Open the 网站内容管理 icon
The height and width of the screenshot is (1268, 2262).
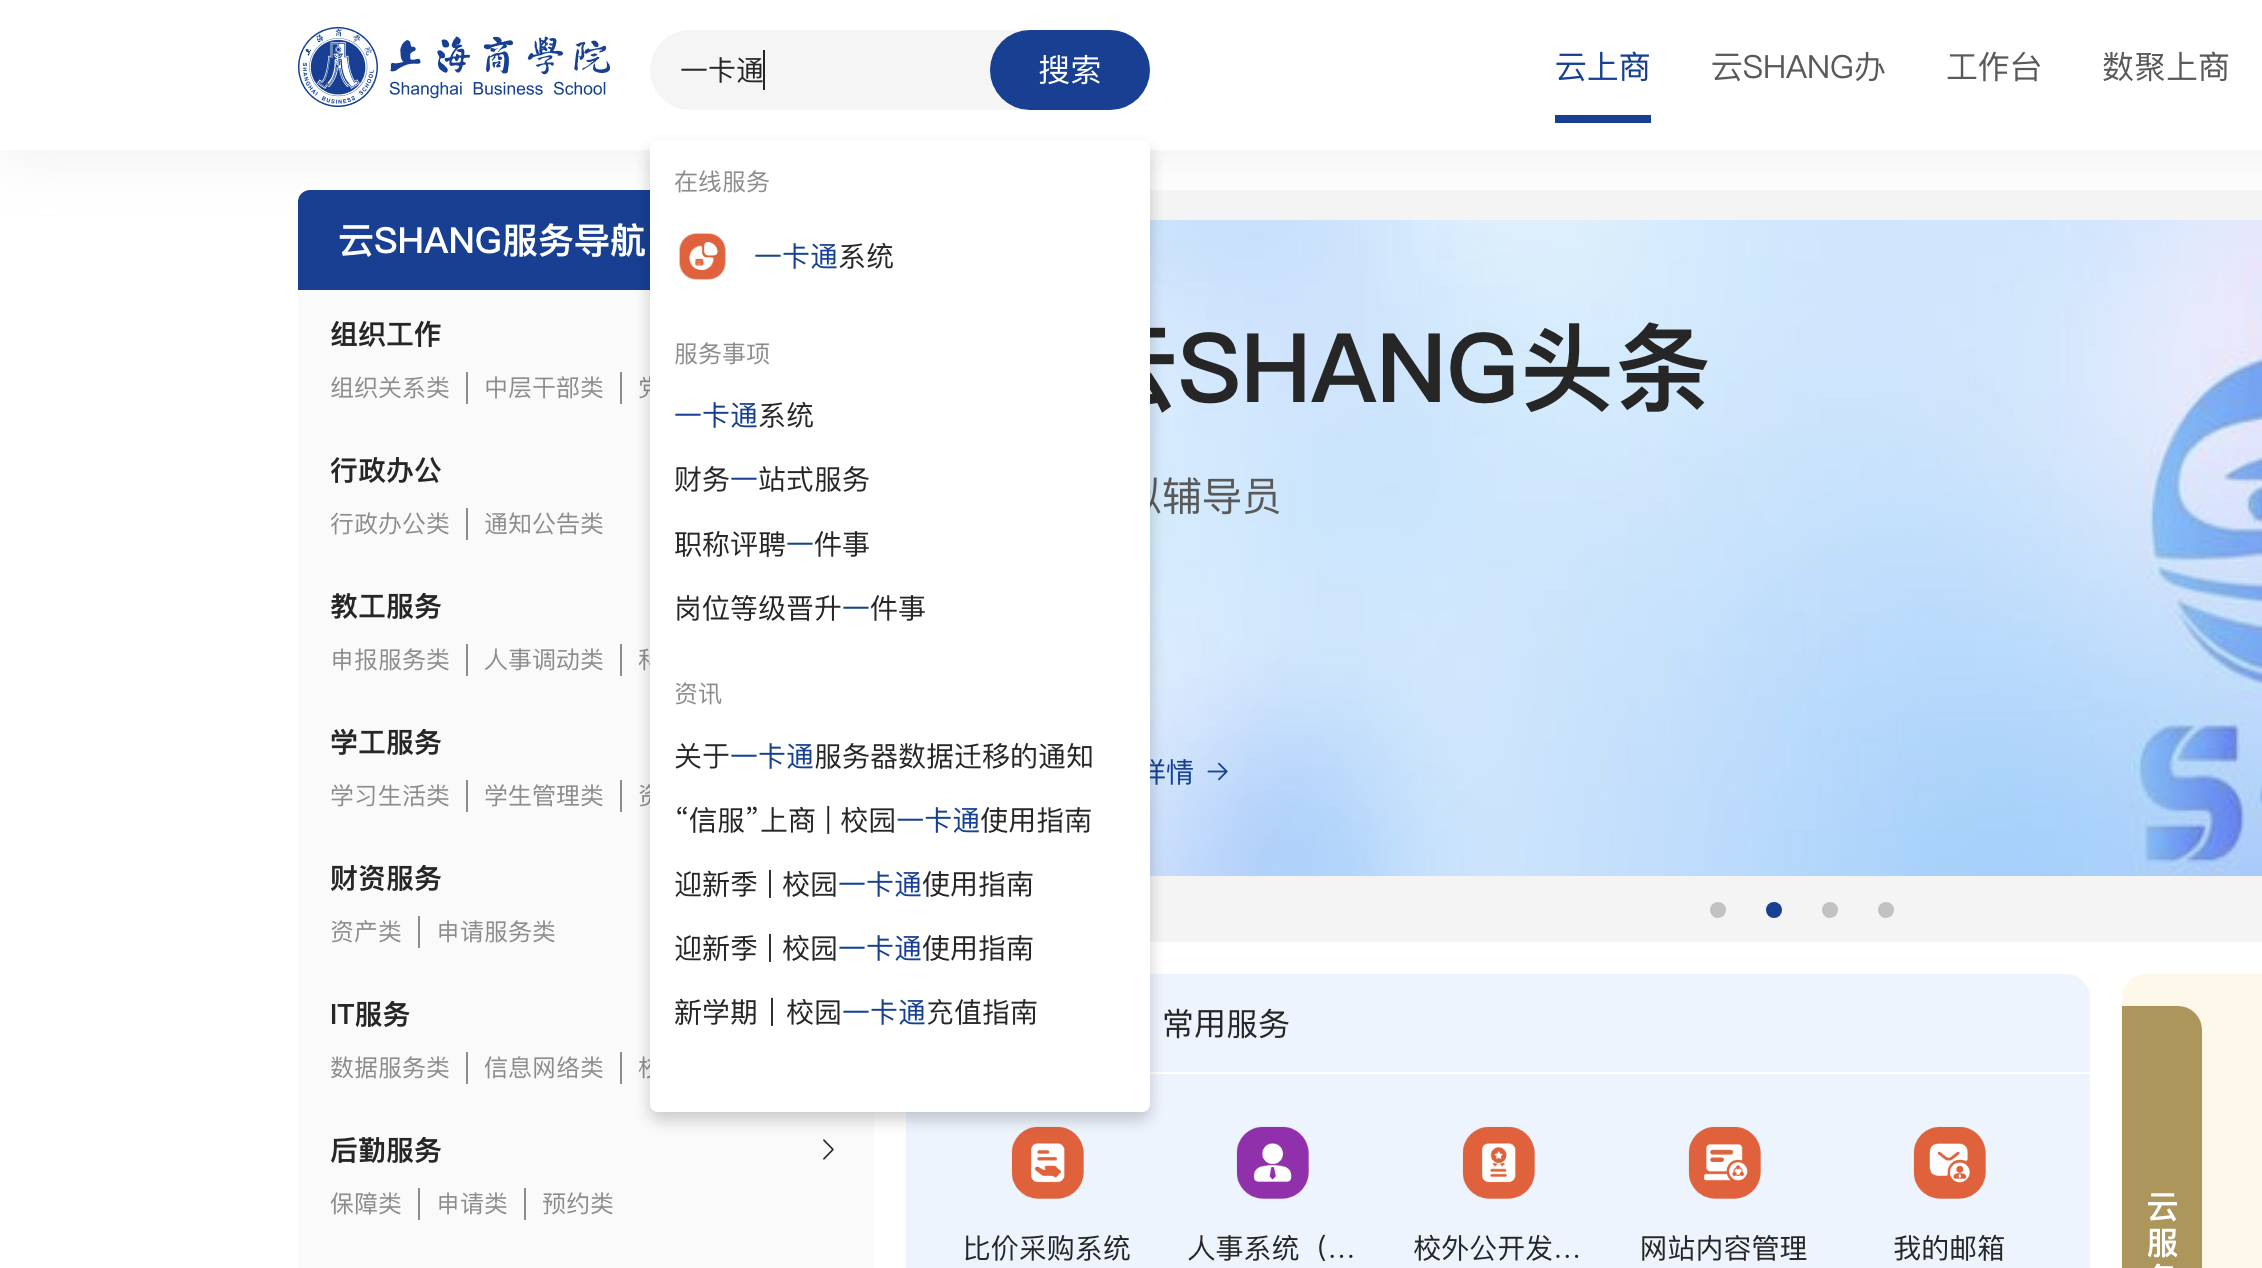tap(1724, 1162)
